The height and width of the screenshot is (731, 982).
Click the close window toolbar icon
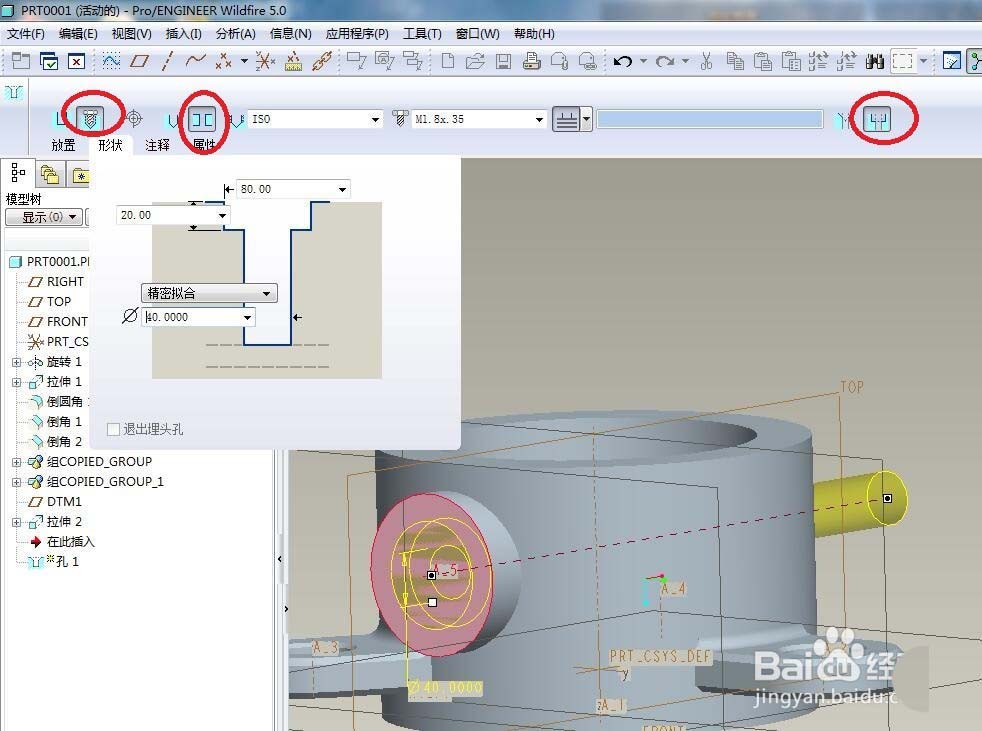pyautogui.click(x=76, y=61)
